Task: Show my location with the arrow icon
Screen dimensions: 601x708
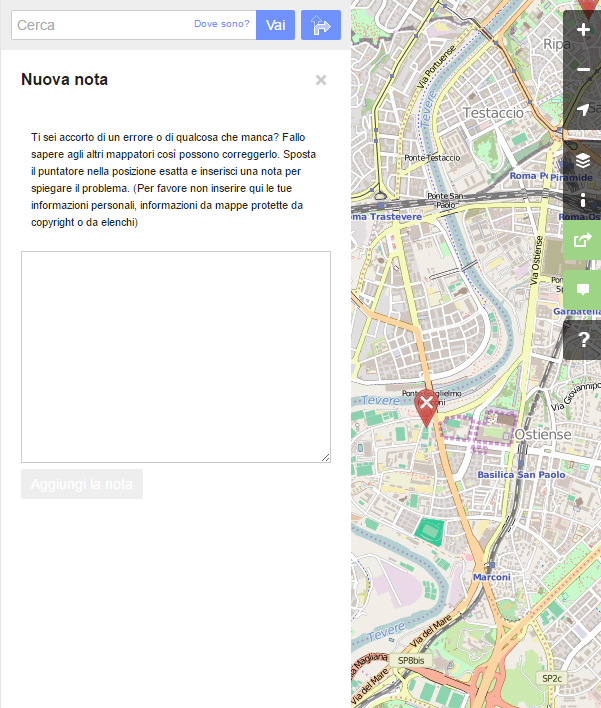Action: coord(583,110)
